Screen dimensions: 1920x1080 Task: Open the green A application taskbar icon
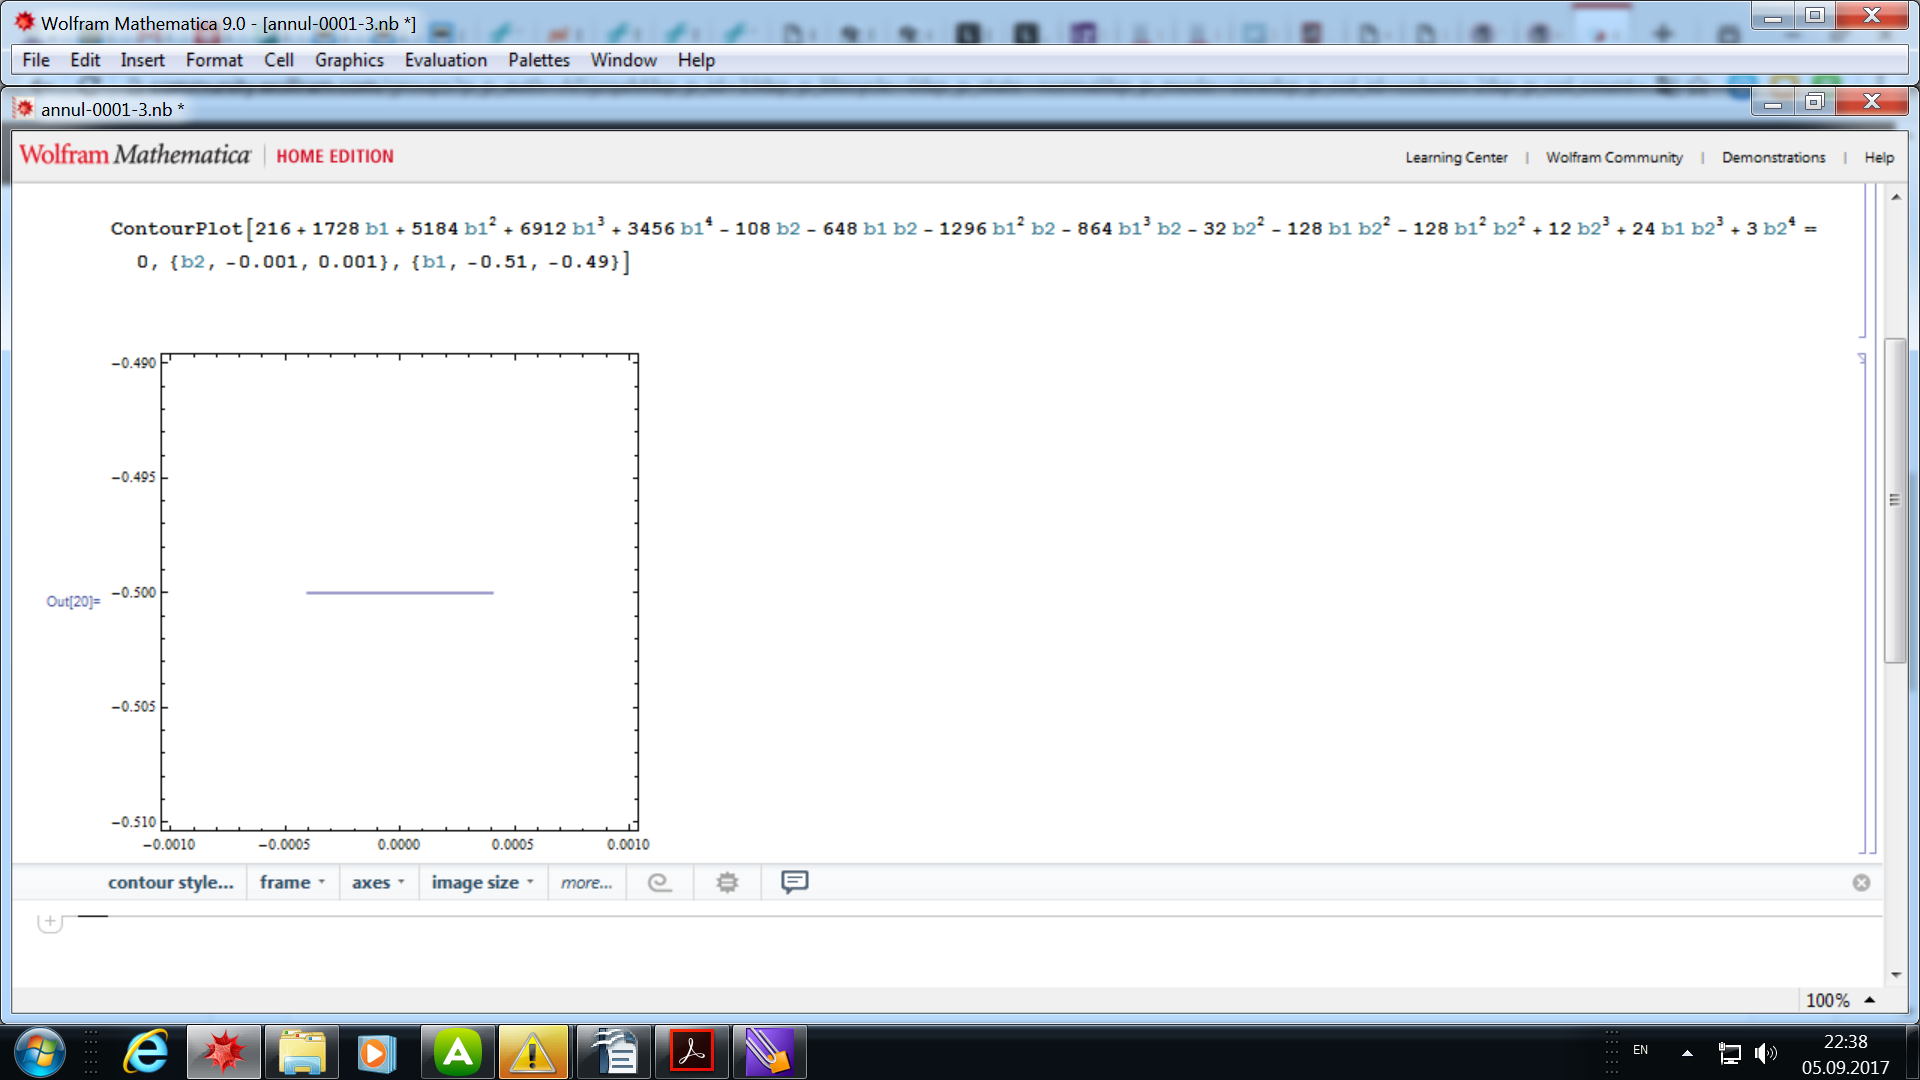[457, 1053]
